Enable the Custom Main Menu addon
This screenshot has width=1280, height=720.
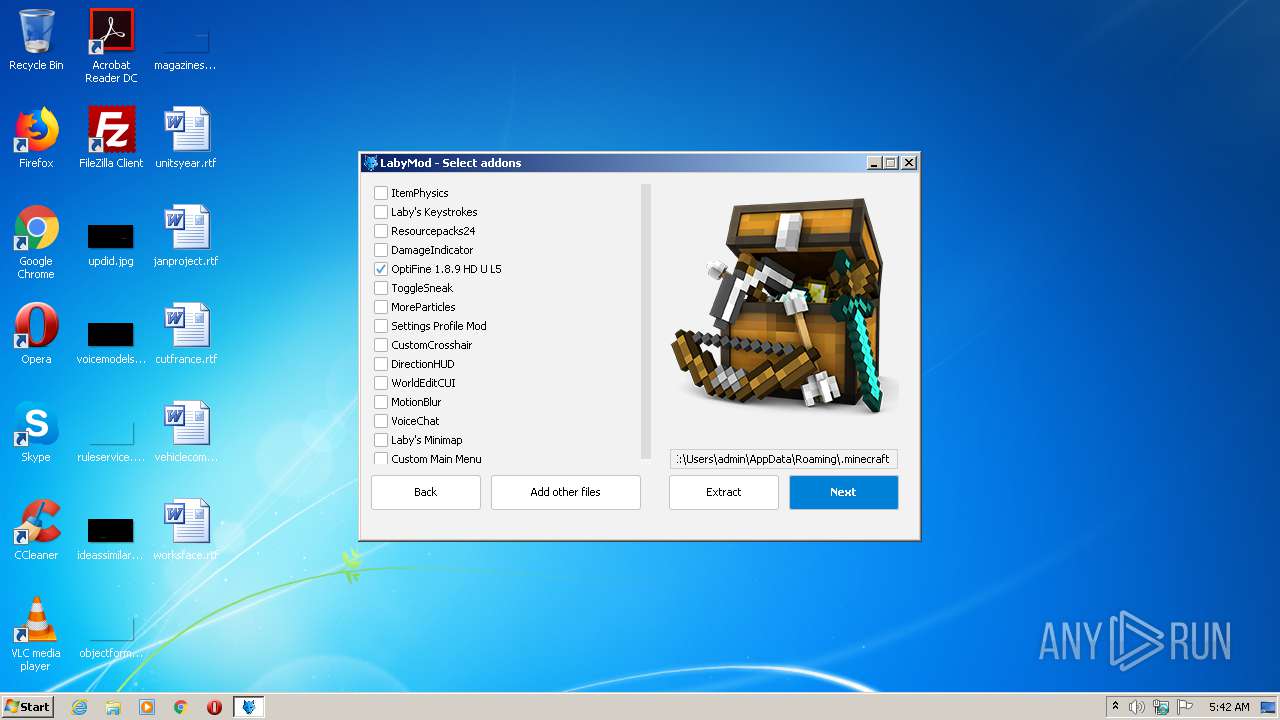(381, 458)
